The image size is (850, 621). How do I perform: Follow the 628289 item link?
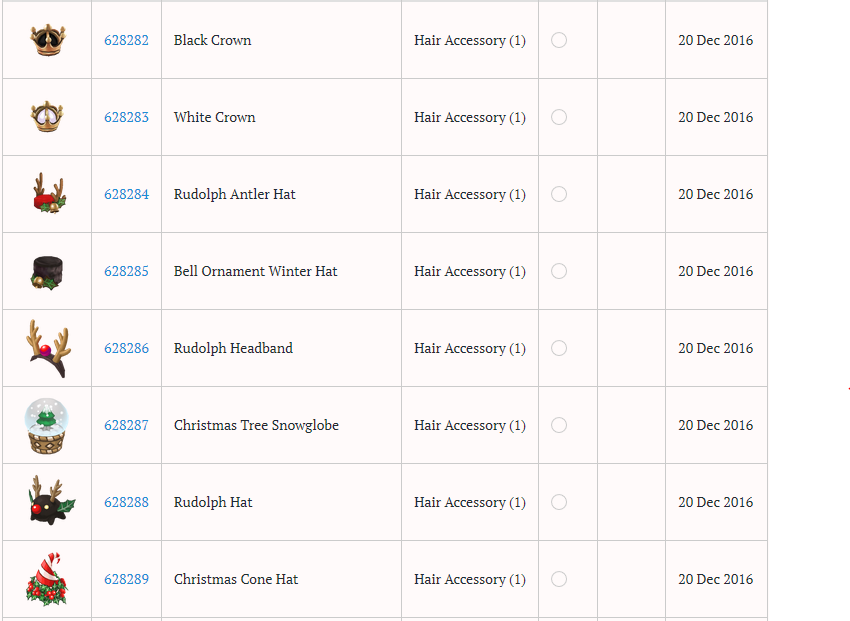click(126, 580)
